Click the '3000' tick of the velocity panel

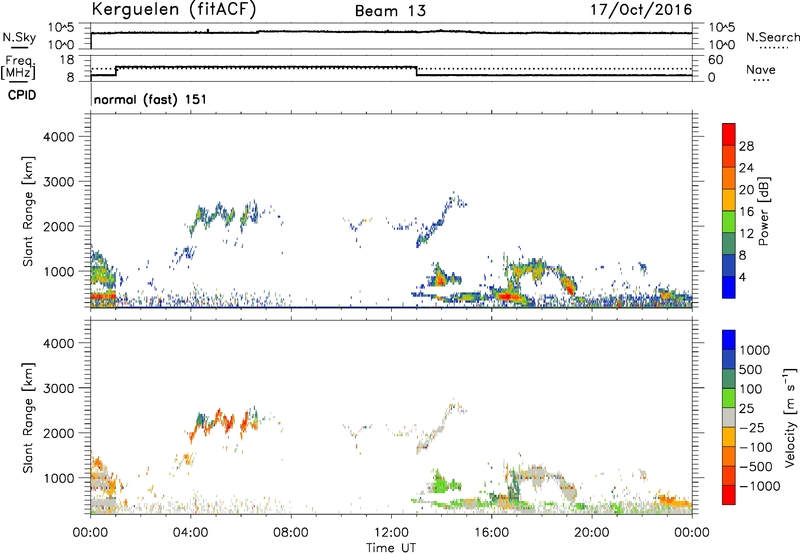tap(58, 389)
